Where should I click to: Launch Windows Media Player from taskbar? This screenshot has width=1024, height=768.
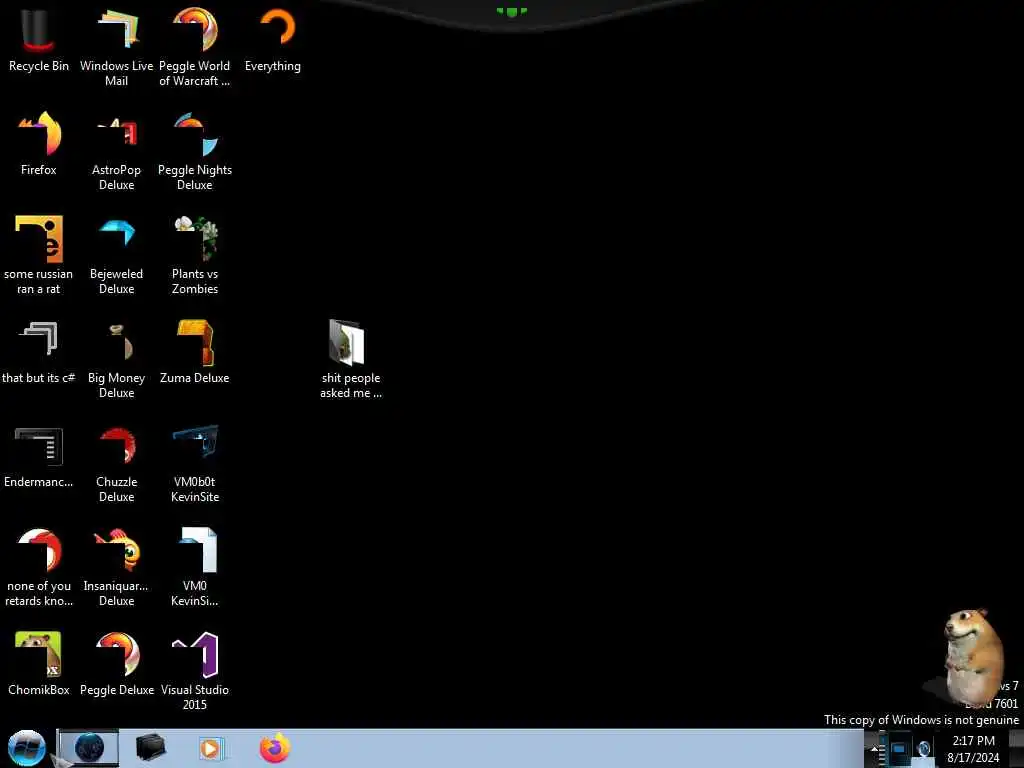pyautogui.click(x=211, y=748)
